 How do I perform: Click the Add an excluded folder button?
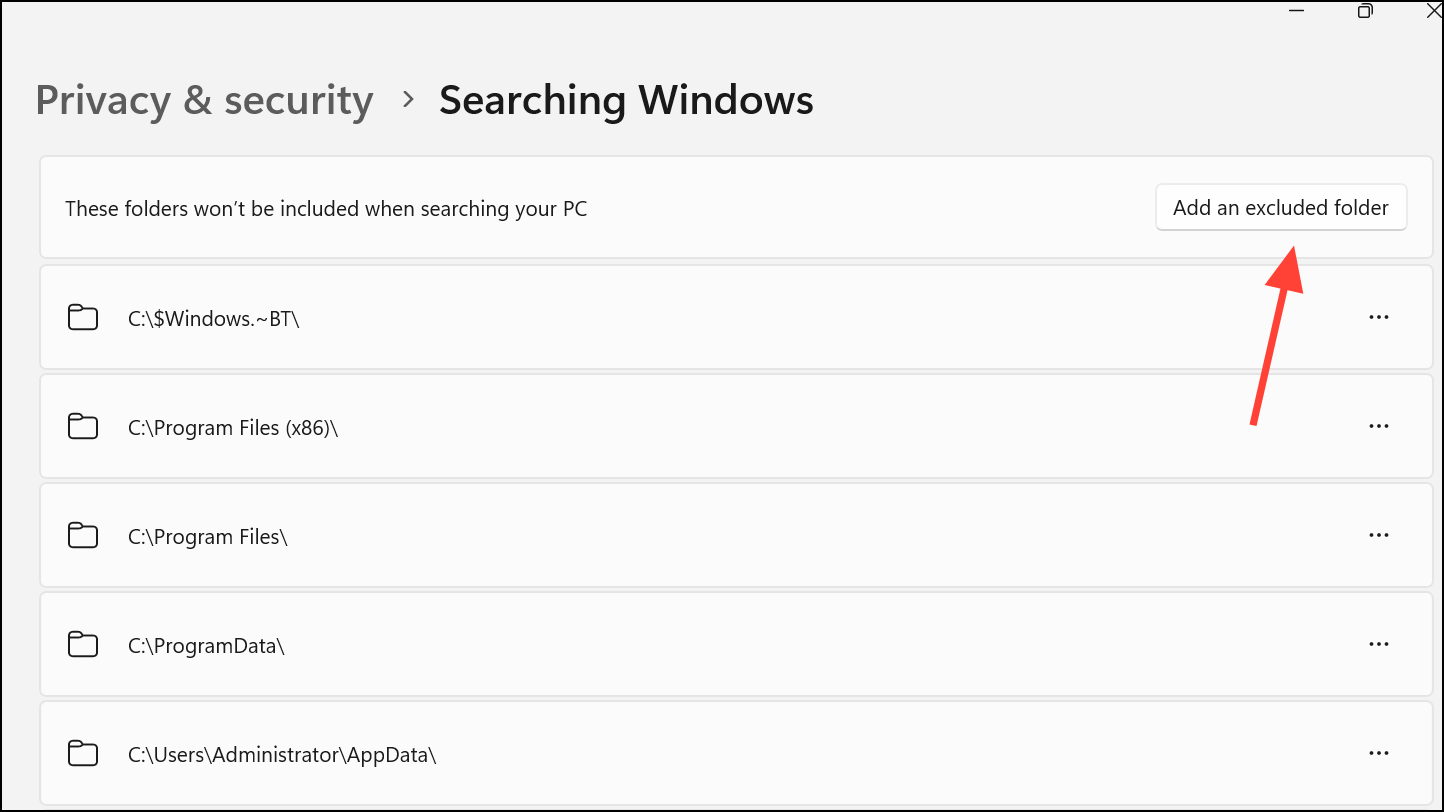pyautogui.click(x=1280, y=208)
